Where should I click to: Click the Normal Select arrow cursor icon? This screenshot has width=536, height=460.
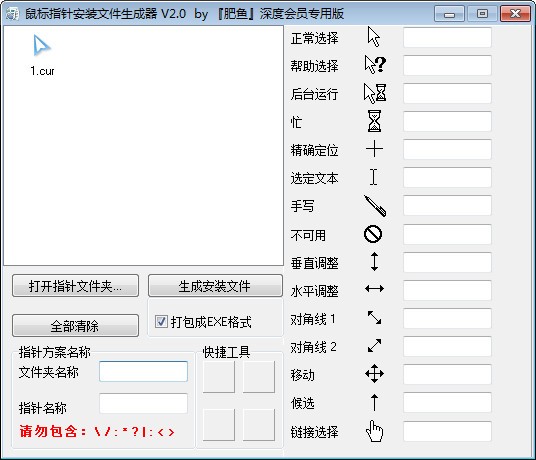click(x=374, y=37)
